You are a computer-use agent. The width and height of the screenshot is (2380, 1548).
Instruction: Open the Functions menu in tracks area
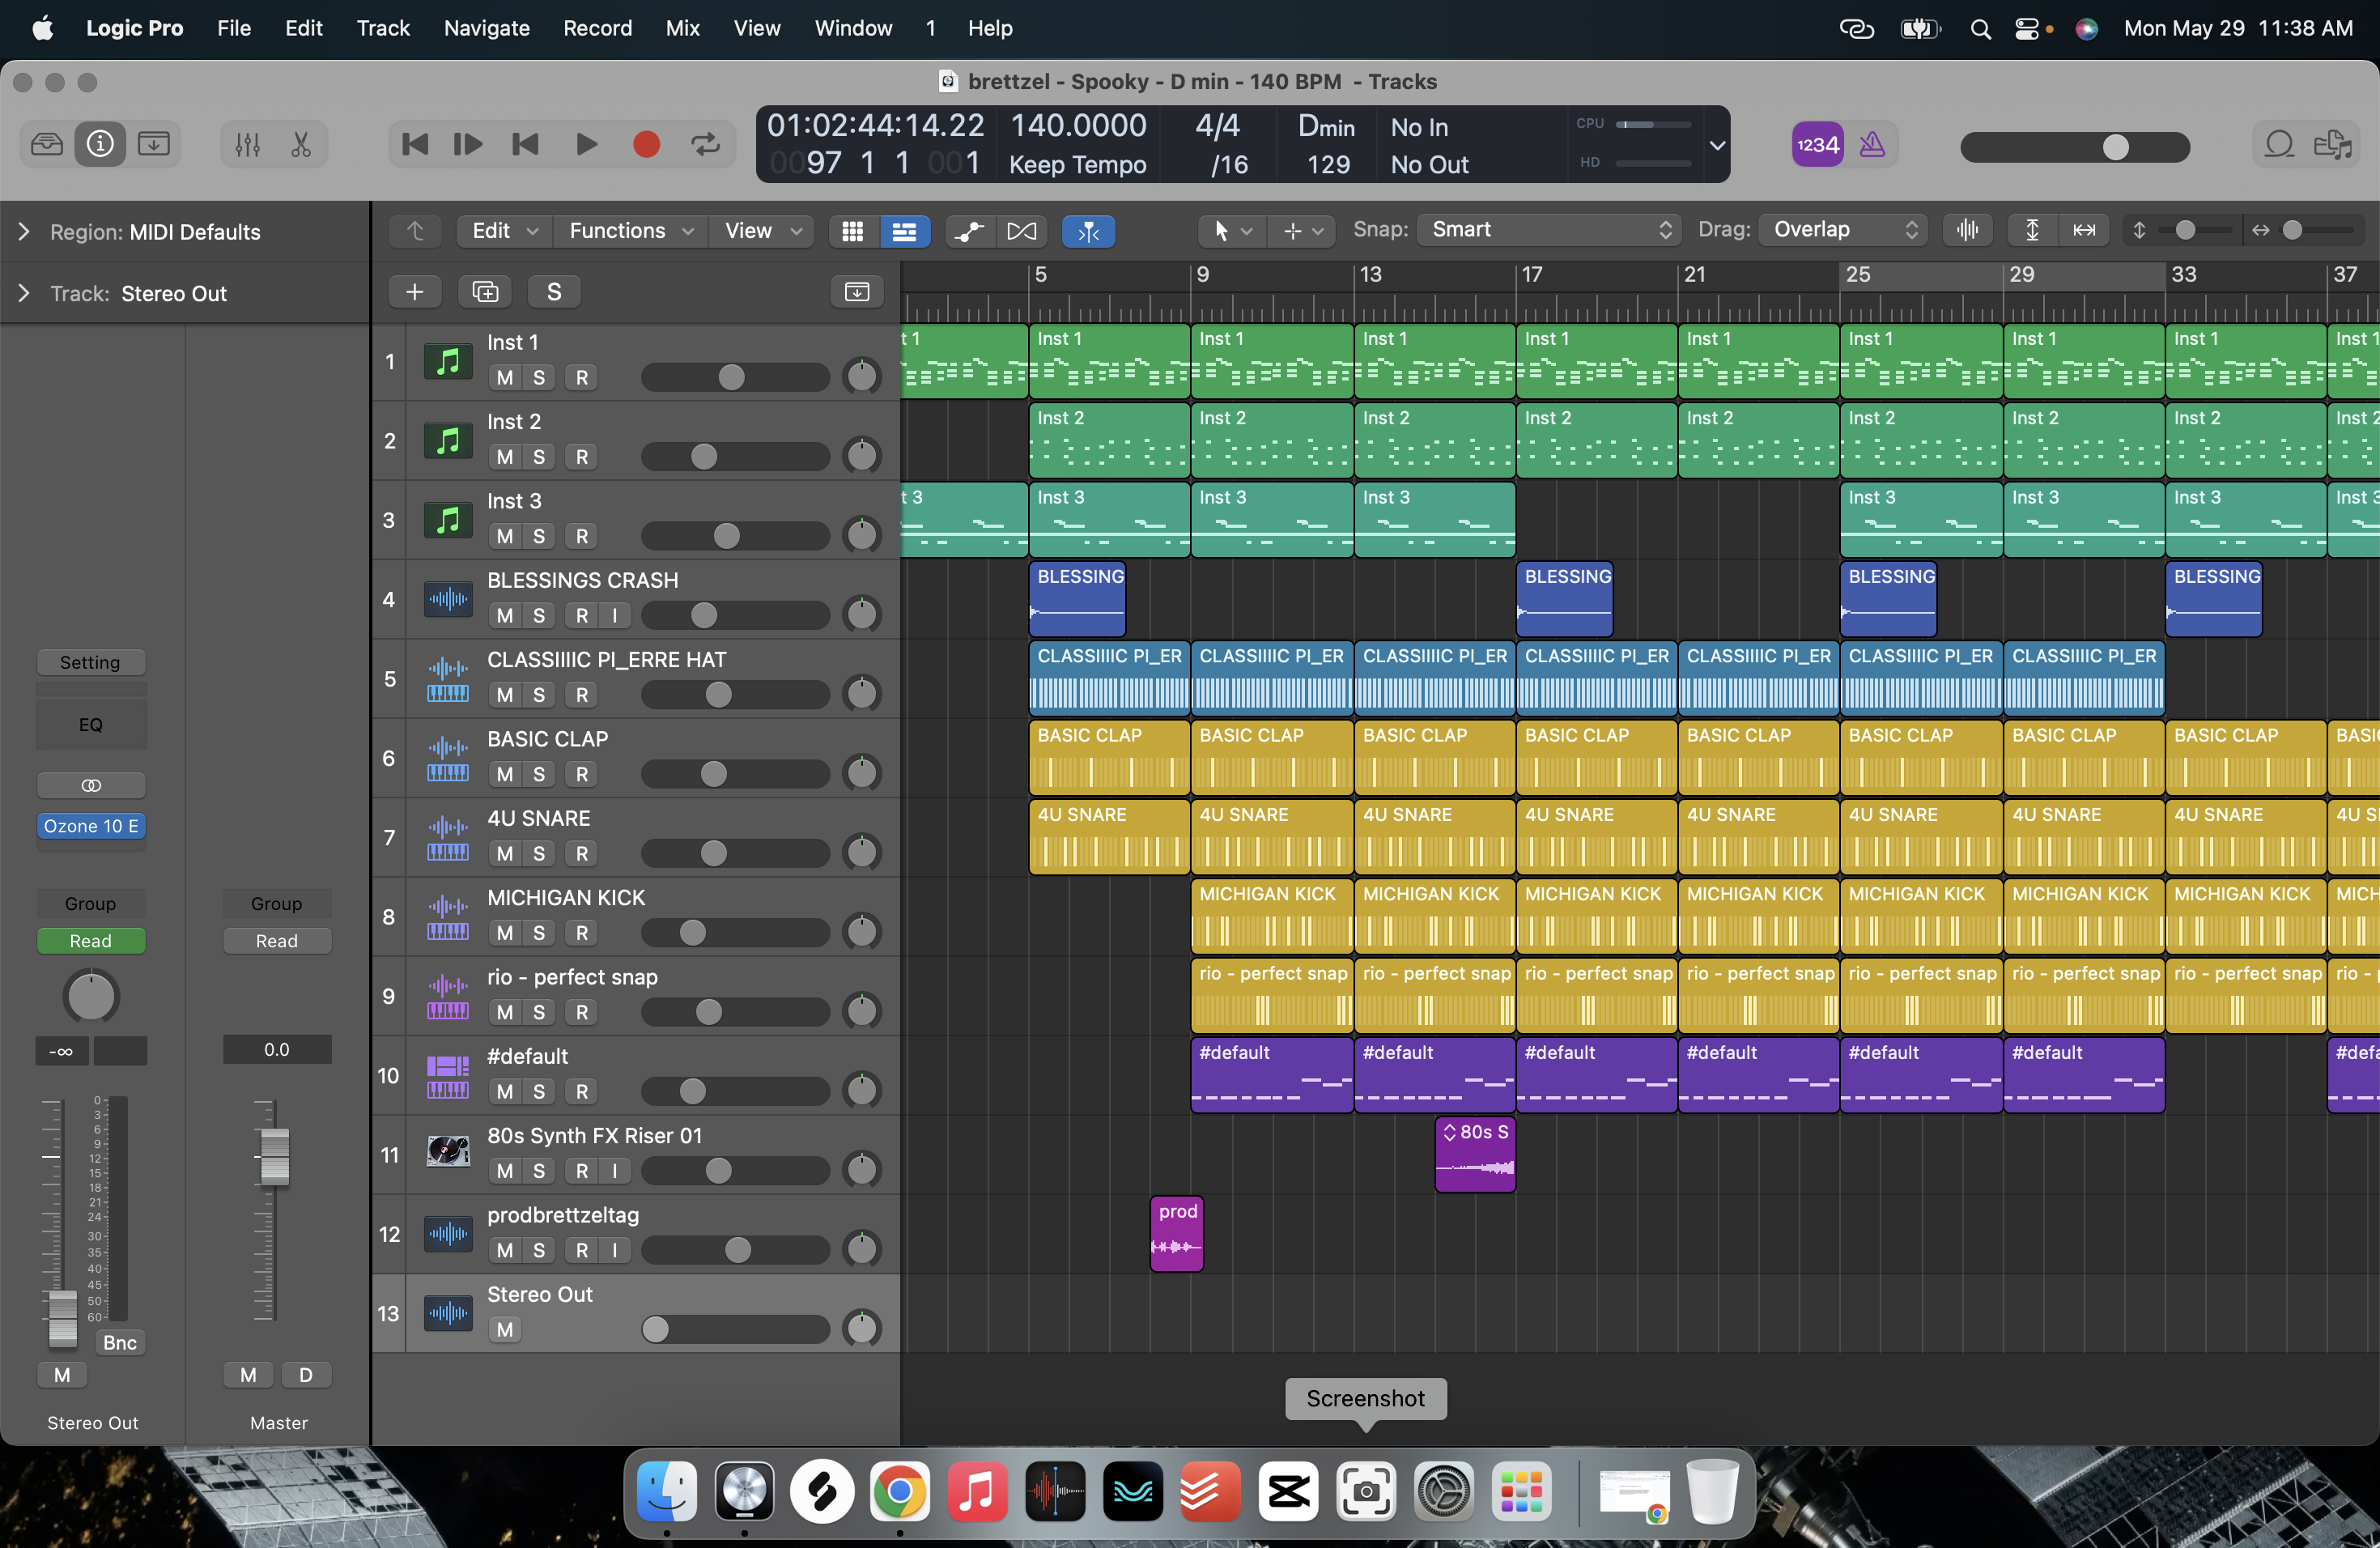(x=629, y=231)
